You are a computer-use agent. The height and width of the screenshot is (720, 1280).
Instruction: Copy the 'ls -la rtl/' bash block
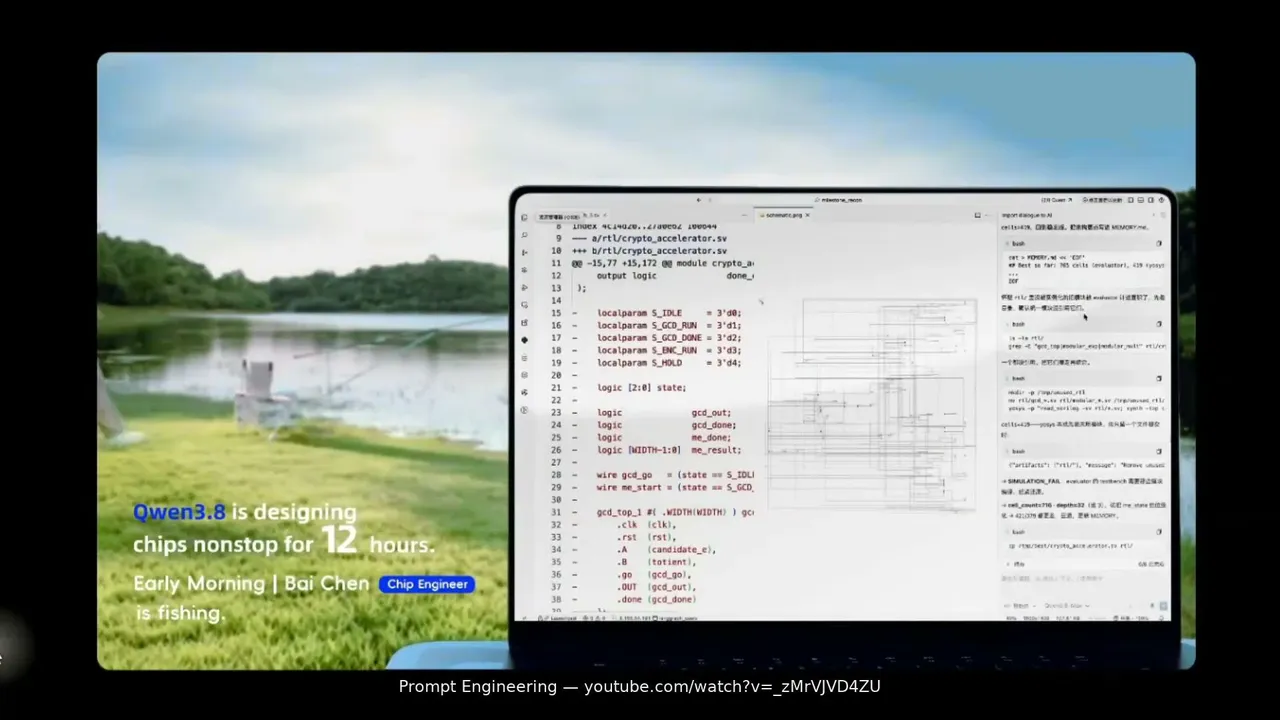[1159, 324]
